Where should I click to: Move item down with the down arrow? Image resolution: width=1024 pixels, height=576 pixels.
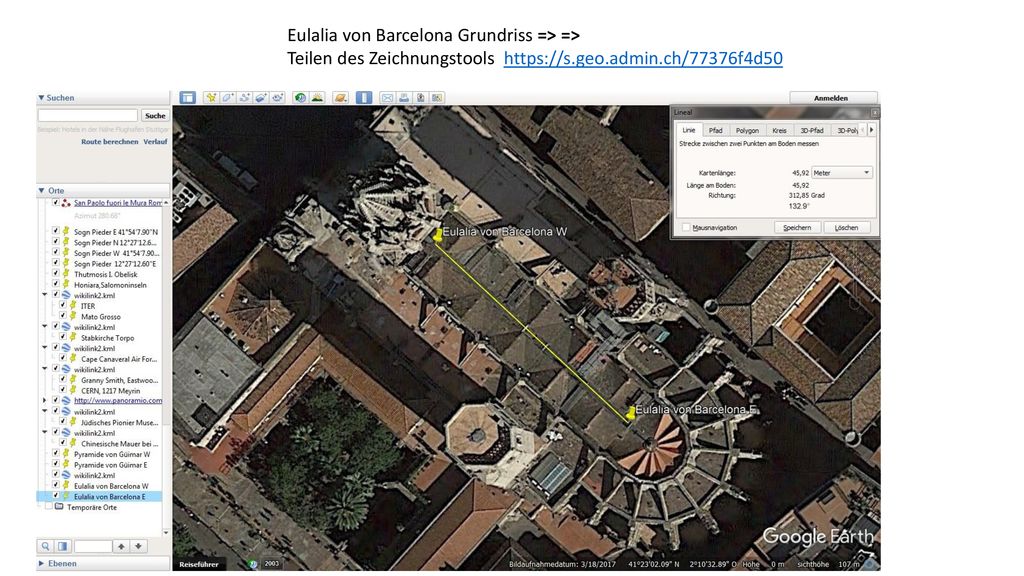pos(138,546)
